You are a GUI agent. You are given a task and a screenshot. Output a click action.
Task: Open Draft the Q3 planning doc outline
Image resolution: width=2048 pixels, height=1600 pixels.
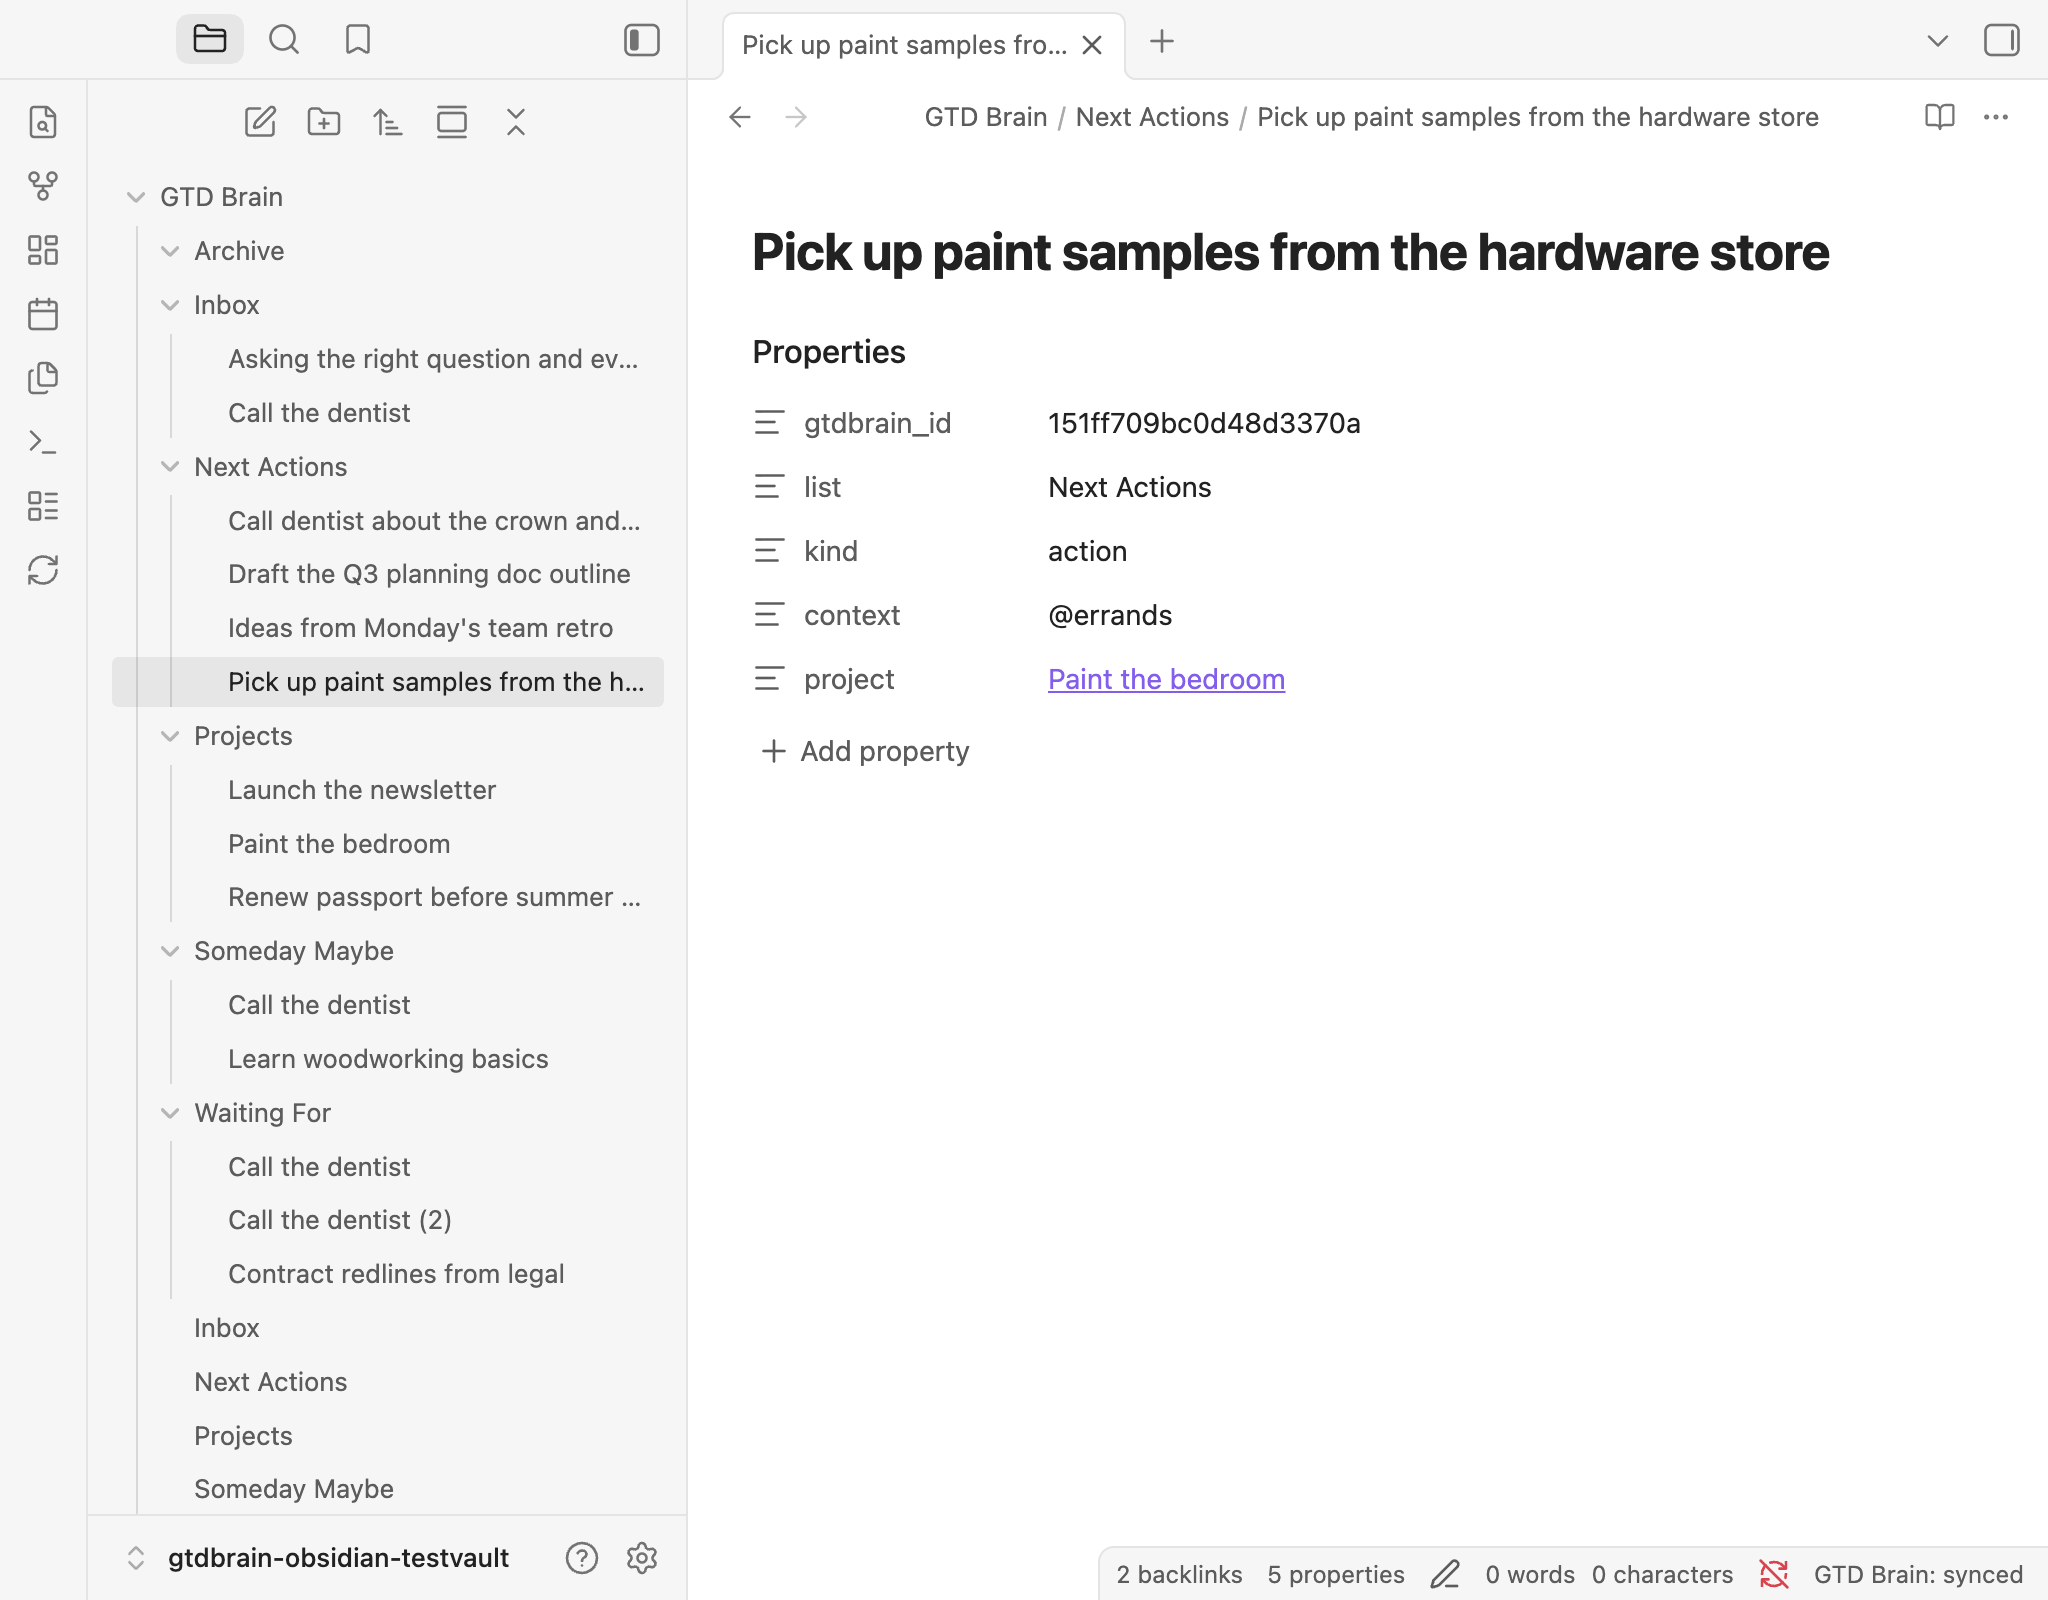pos(429,574)
